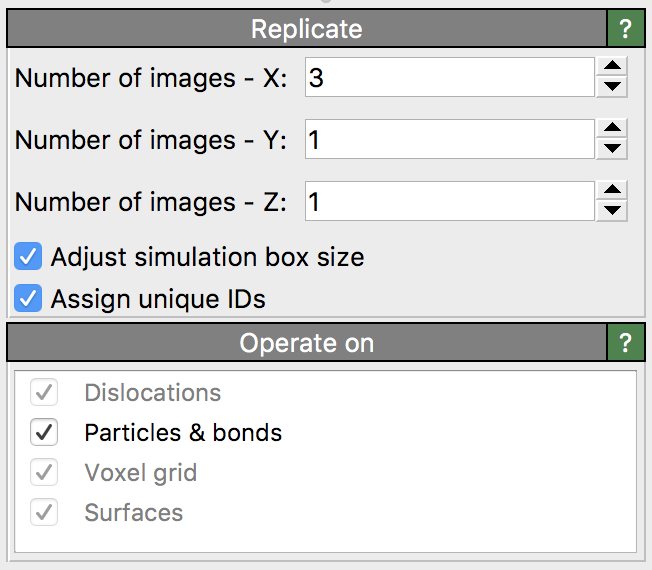Increase Number of images Y with up arrow
The image size is (652, 570).
[611, 129]
